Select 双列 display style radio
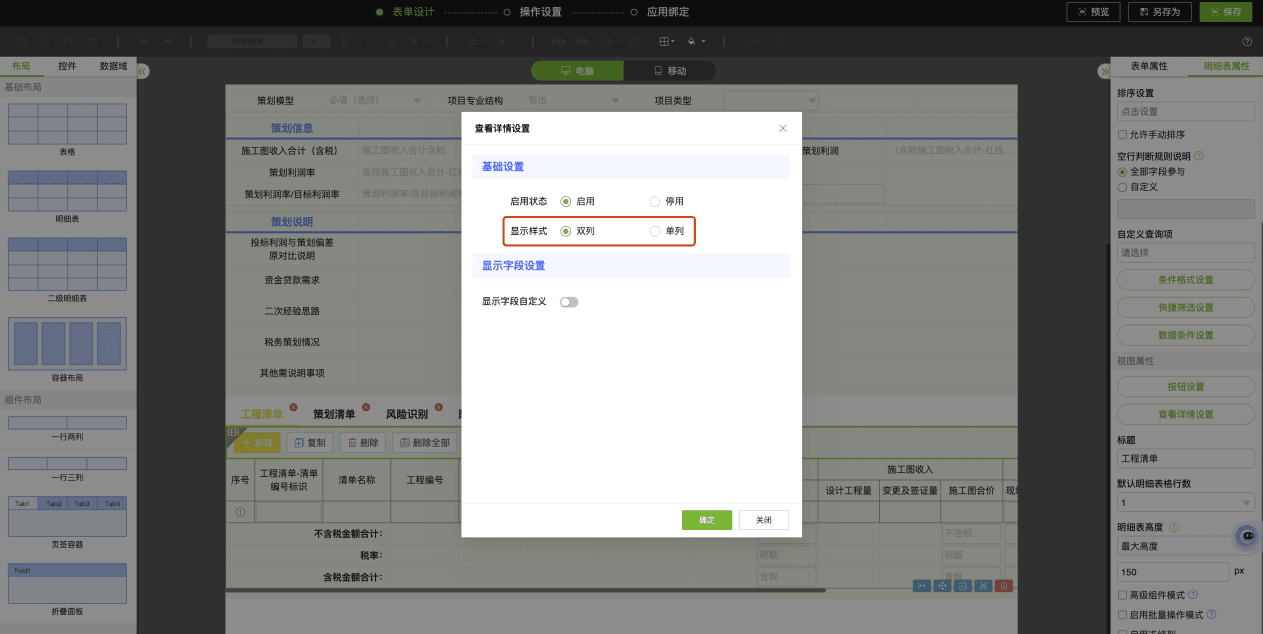Screen dimensions: 1263x634 click(x=566, y=231)
